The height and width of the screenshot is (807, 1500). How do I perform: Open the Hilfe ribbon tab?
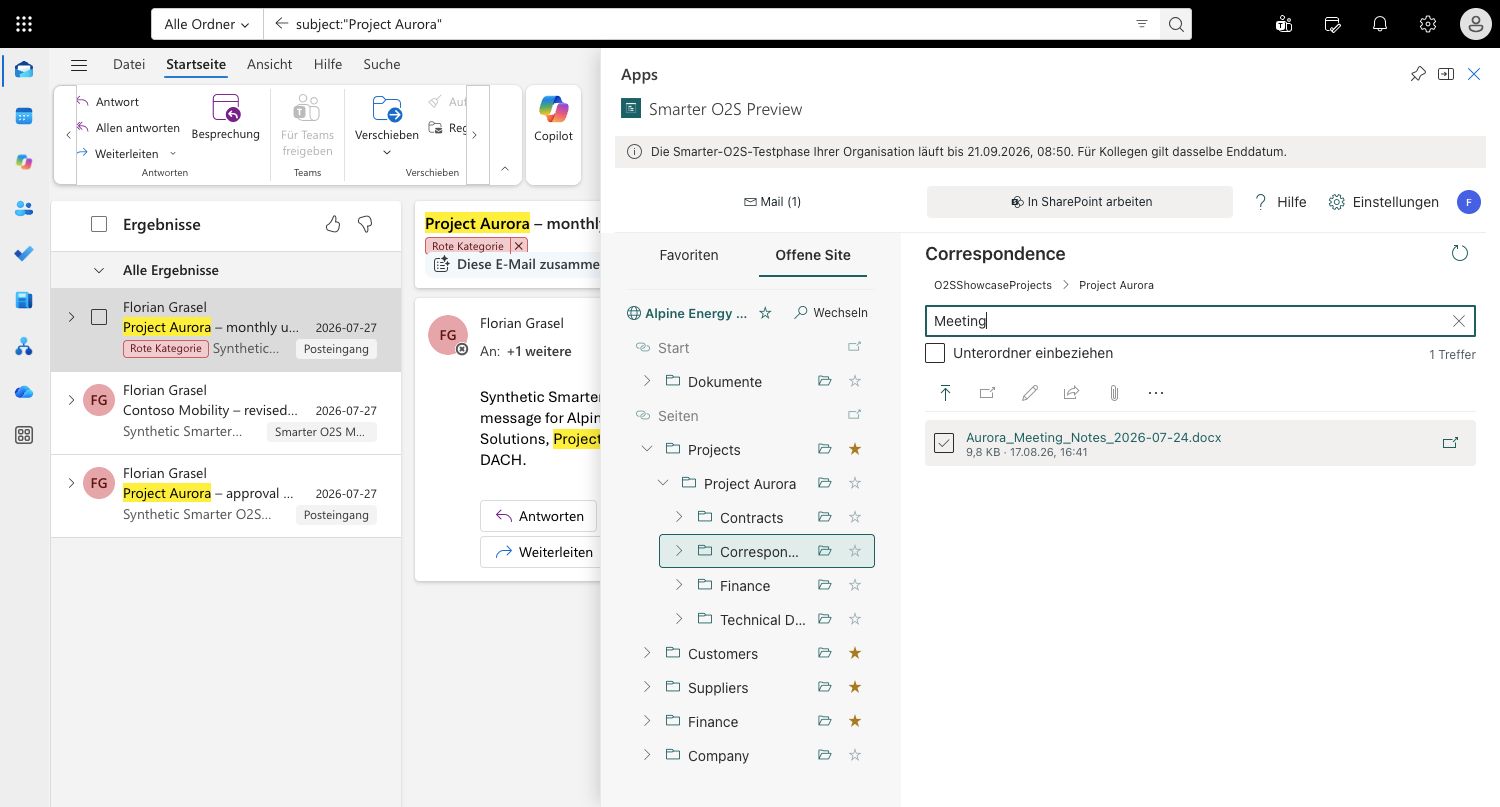[328, 64]
